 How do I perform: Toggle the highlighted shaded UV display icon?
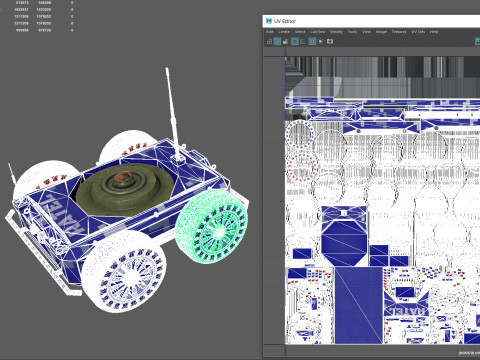(277, 41)
